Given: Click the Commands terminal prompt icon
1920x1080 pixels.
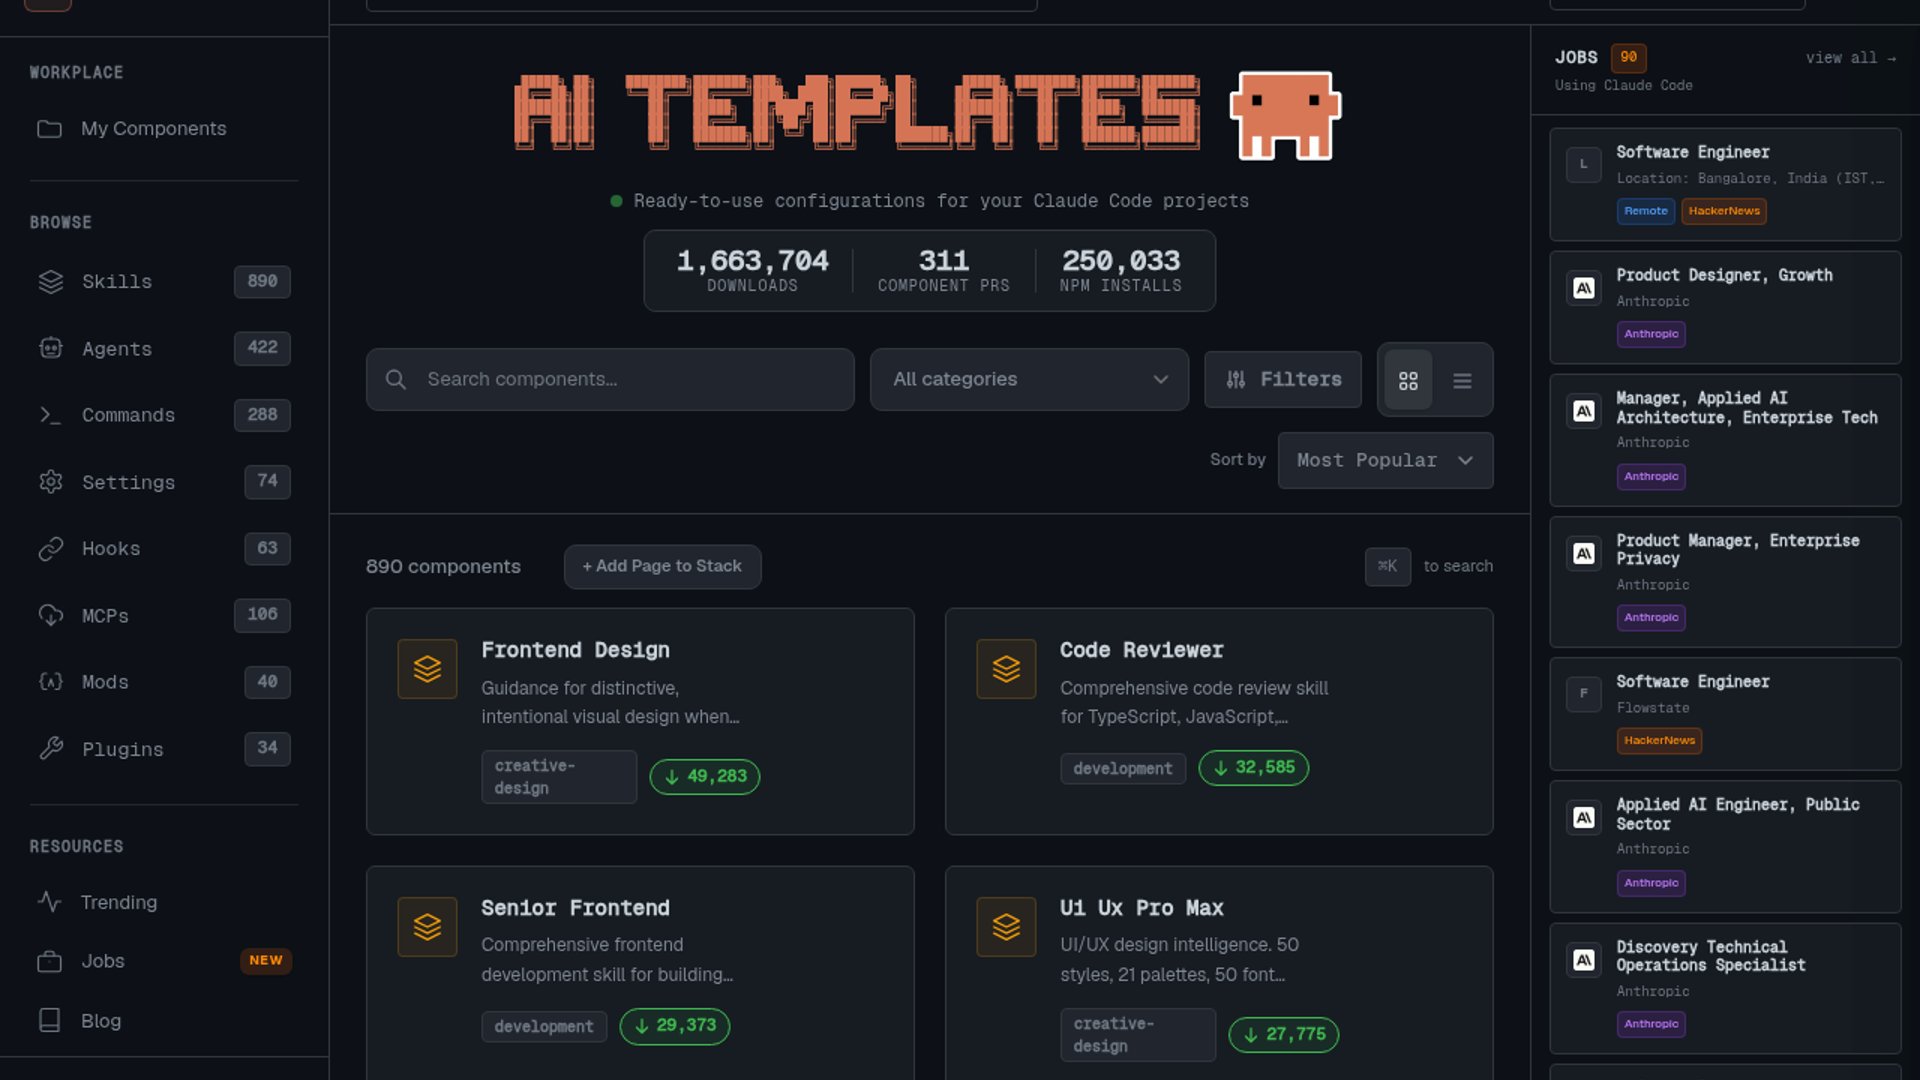Looking at the screenshot, I should tap(51, 415).
